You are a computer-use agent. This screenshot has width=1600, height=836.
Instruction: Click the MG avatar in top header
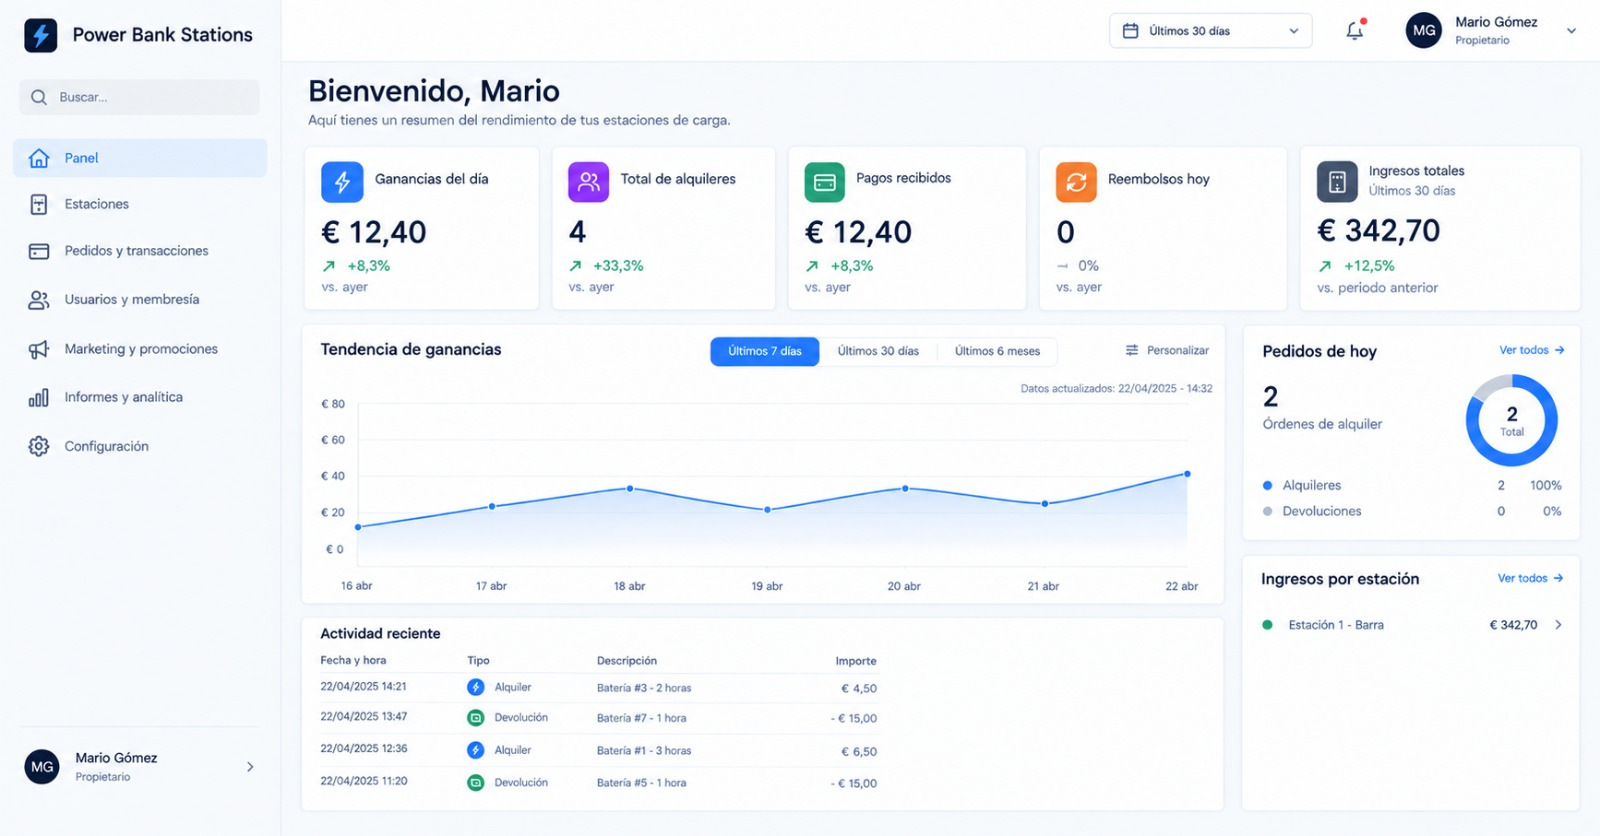pyautogui.click(x=1424, y=31)
